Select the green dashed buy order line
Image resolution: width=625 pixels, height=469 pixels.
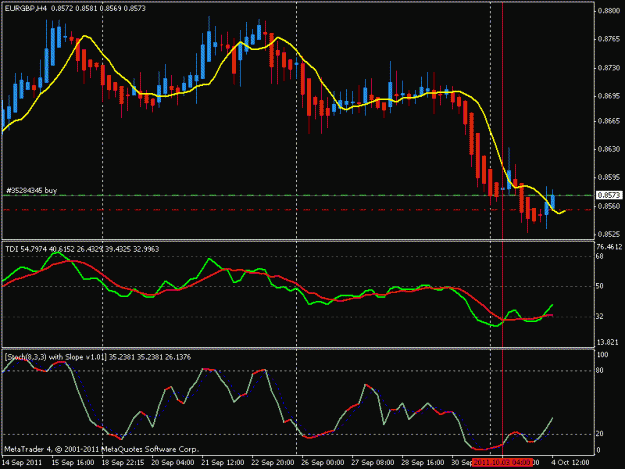[x=298, y=195]
